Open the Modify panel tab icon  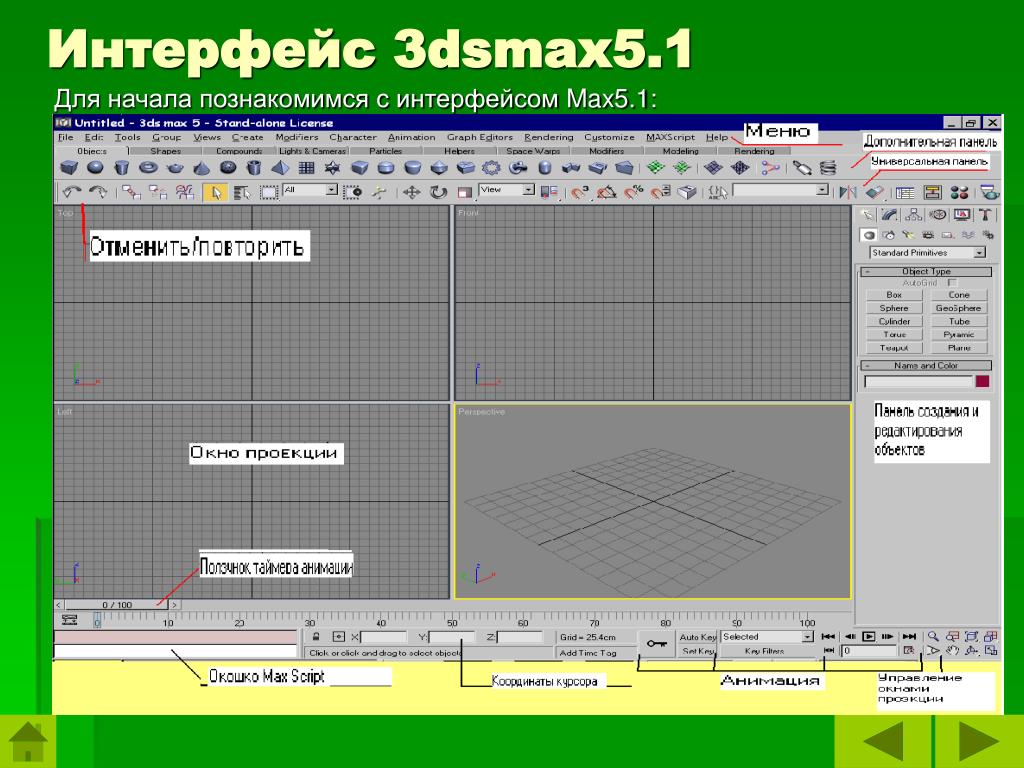tap(889, 215)
